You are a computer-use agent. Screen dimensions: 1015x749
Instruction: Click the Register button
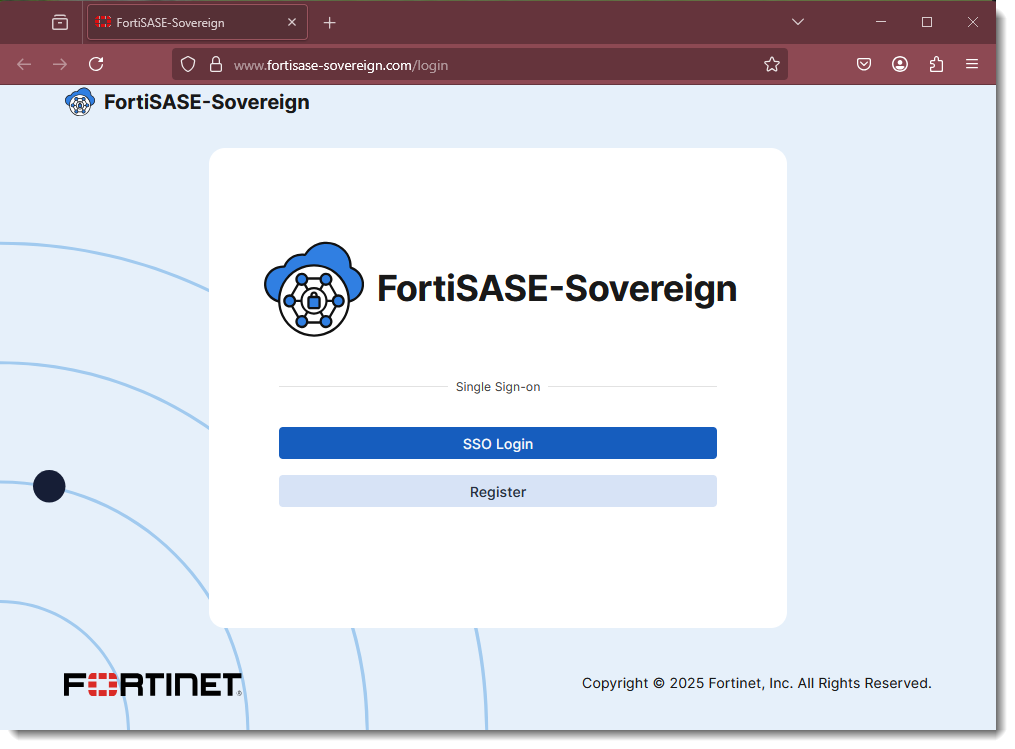[x=497, y=491]
